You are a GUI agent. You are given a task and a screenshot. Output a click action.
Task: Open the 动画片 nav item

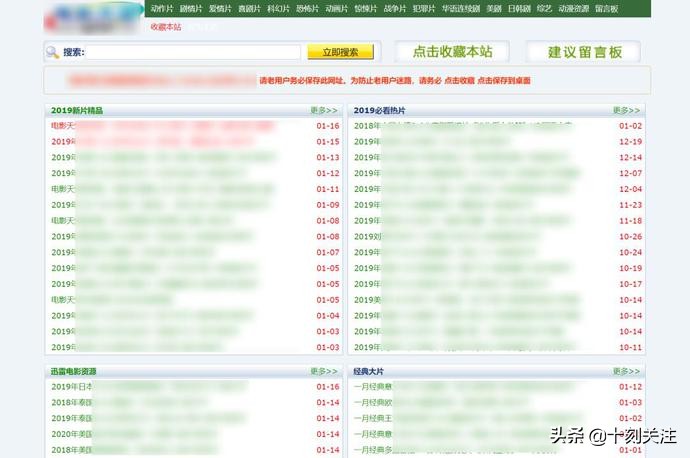[336, 8]
